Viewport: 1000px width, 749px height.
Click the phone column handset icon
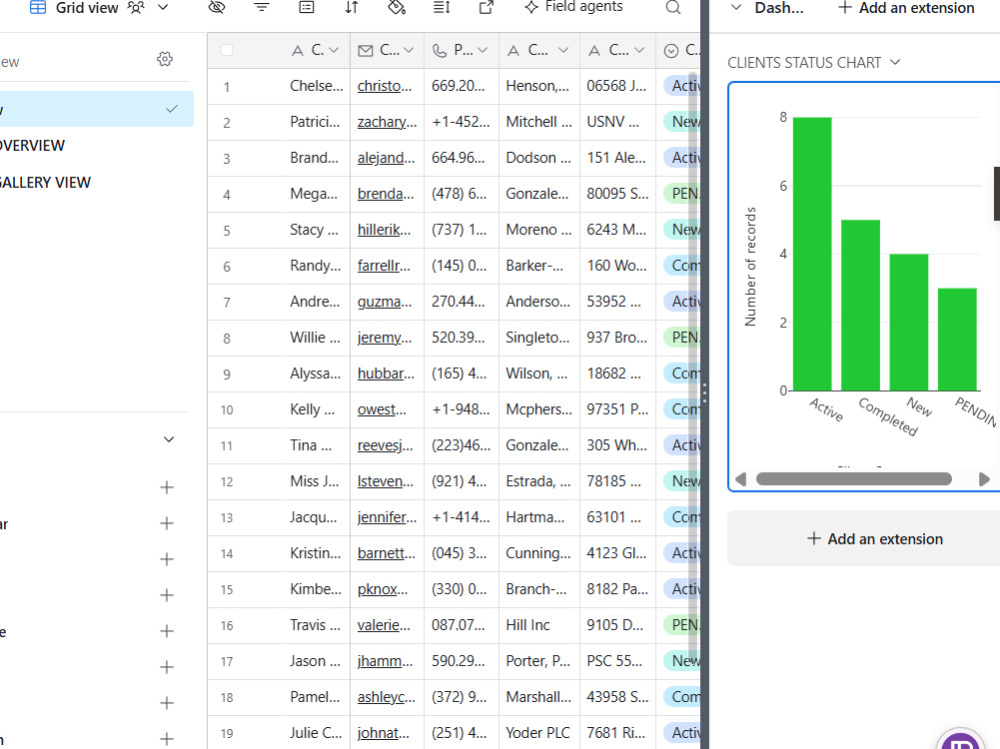[439, 51]
